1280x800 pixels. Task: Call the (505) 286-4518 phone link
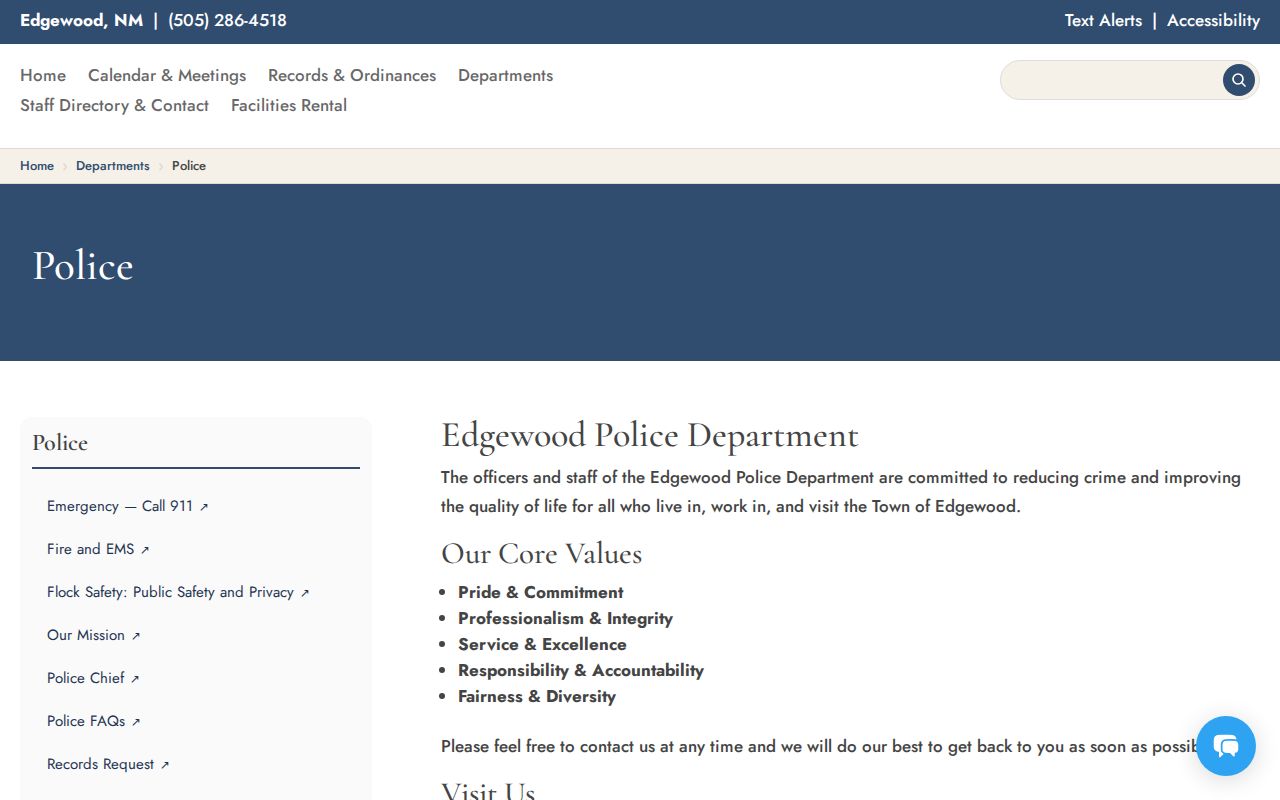(227, 20)
